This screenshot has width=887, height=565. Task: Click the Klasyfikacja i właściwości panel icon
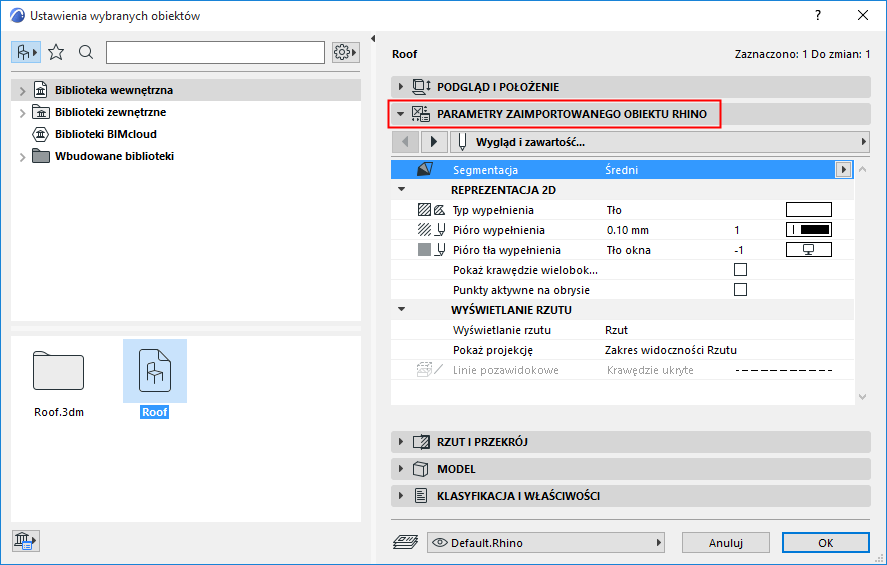point(421,495)
